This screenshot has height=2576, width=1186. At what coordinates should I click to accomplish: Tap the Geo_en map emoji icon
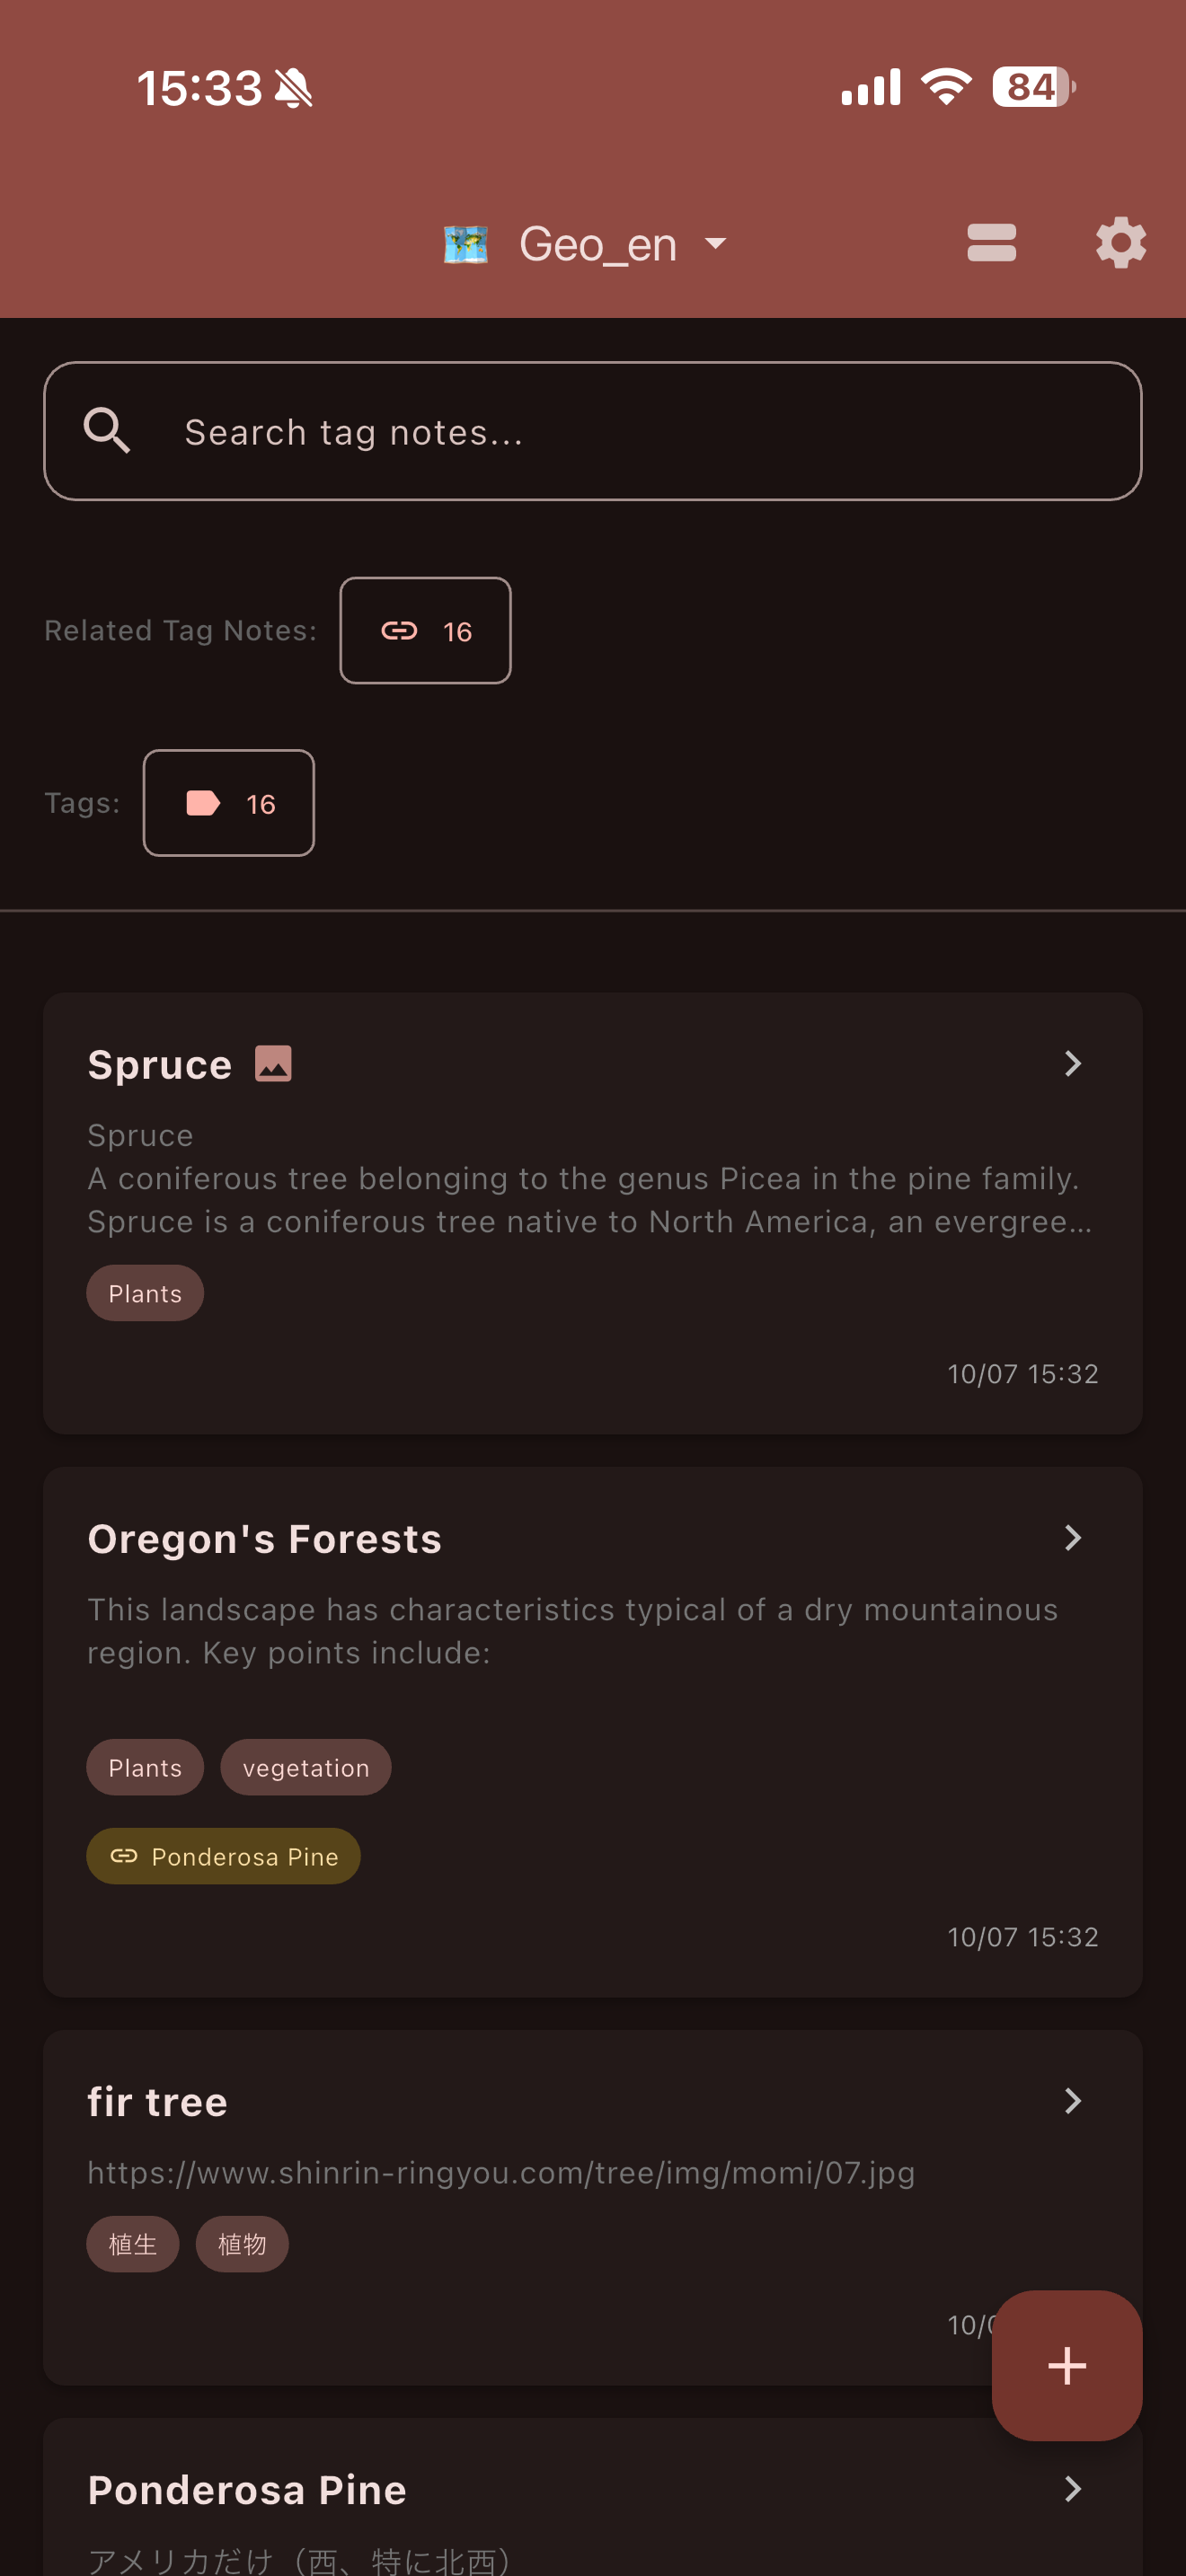point(465,244)
